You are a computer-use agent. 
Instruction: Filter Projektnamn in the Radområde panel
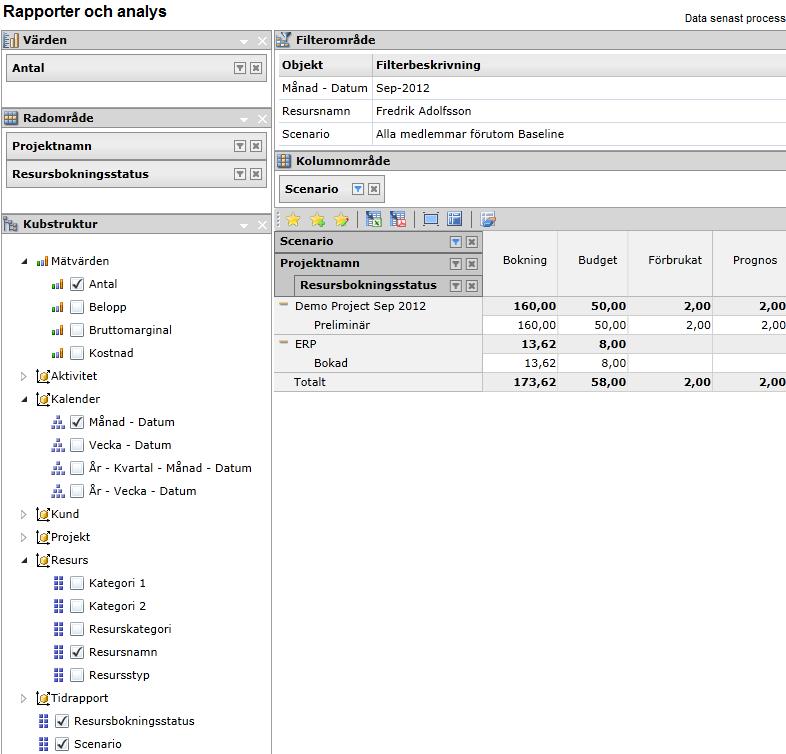(240, 146)
